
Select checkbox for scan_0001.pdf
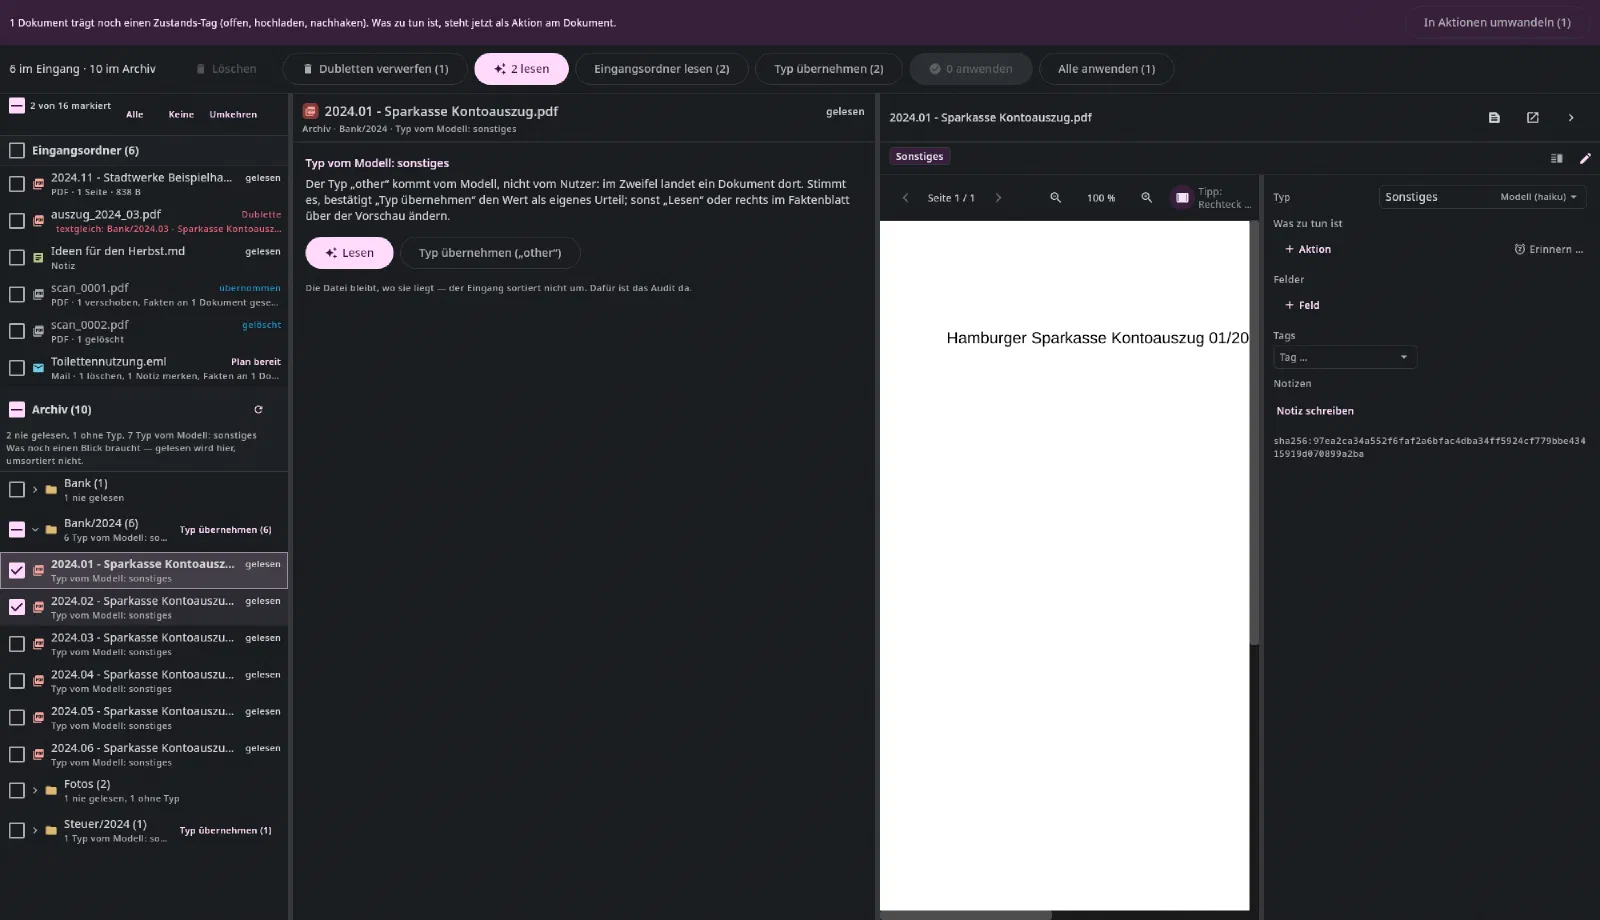tap(17, 294)
